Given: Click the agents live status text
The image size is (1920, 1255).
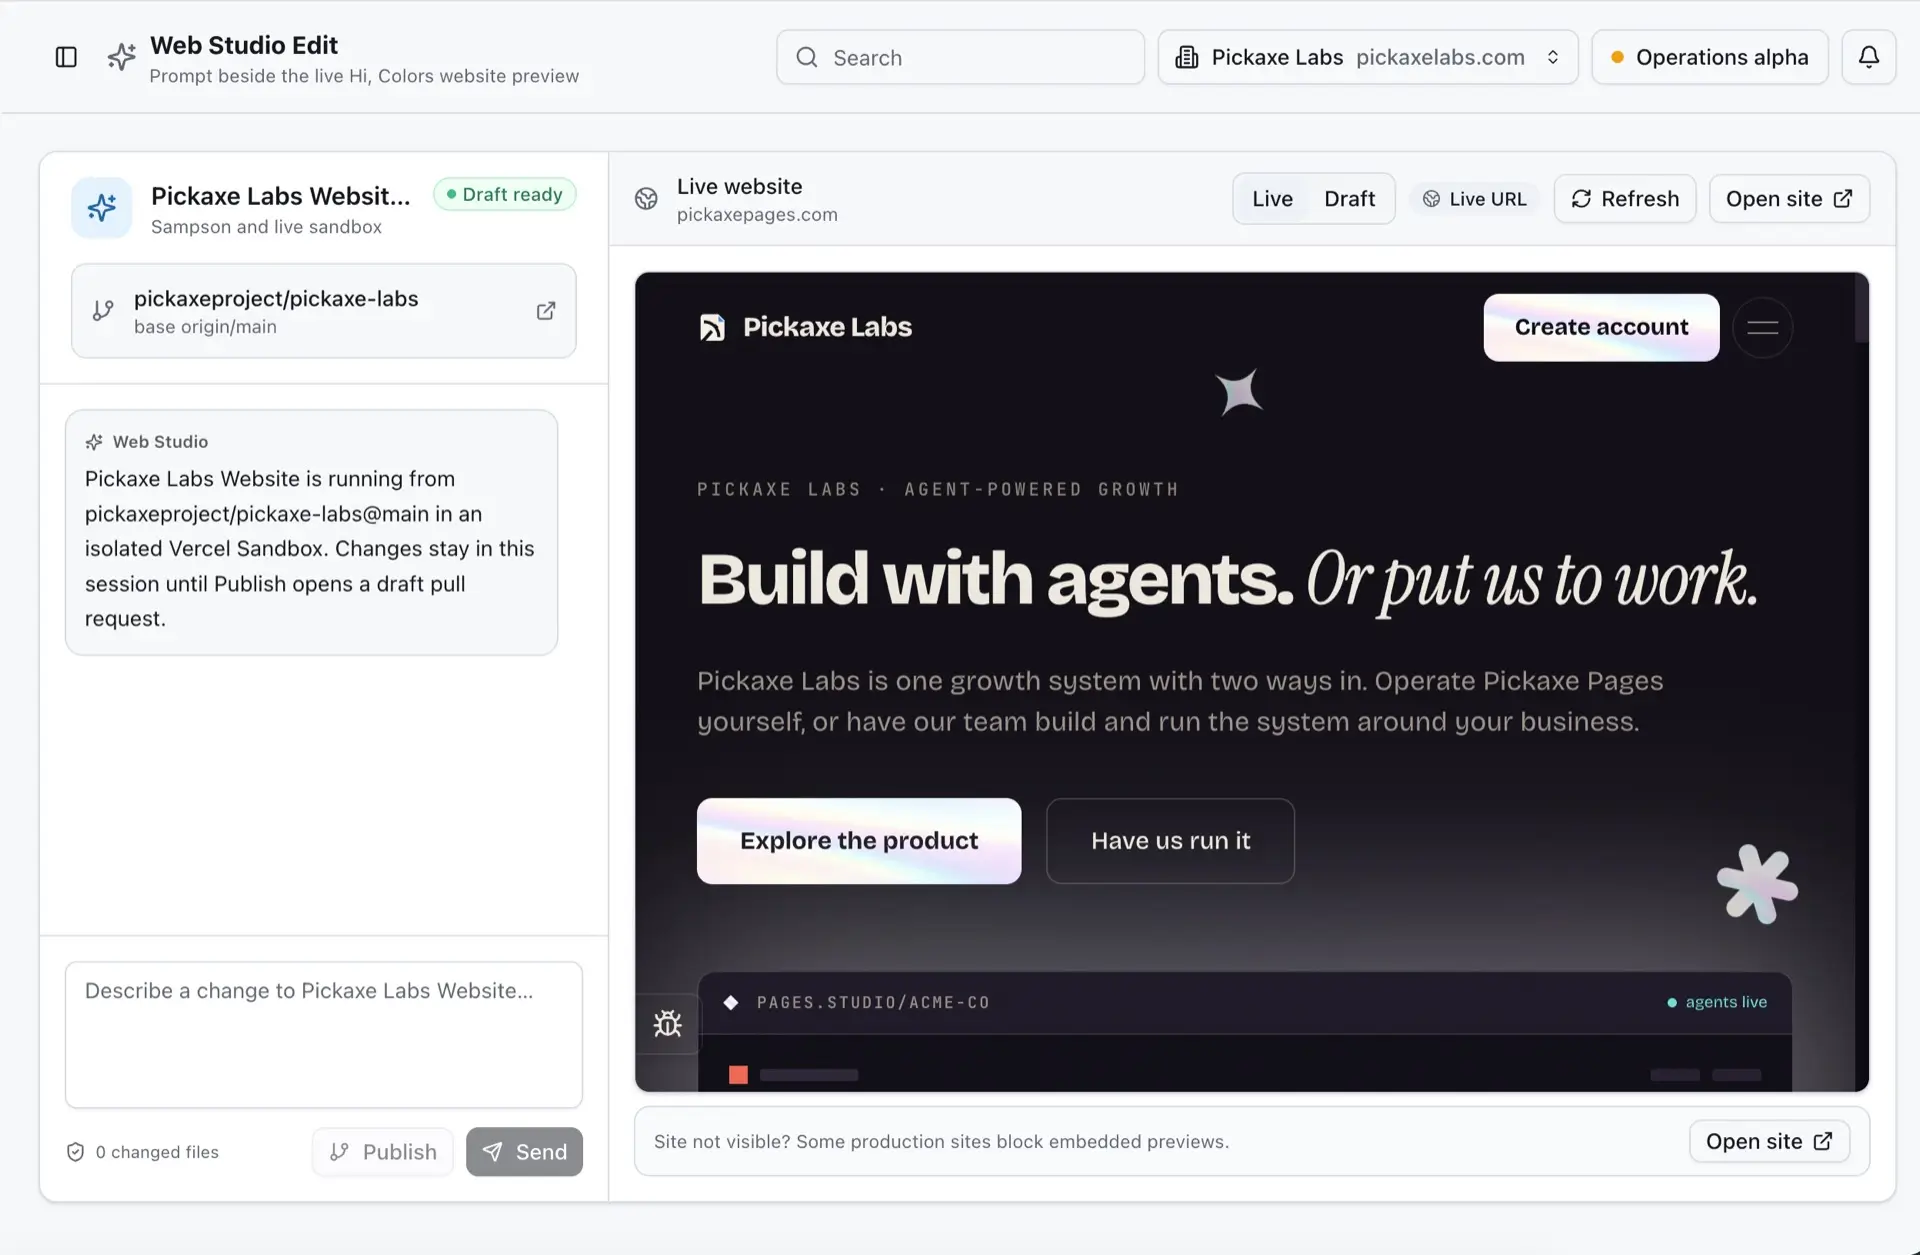Looking at the screenshot, I should [1726, 1002].
